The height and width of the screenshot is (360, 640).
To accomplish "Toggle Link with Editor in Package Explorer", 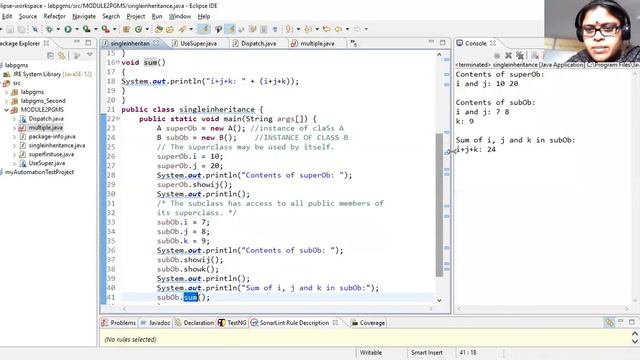I will (62, 55).
